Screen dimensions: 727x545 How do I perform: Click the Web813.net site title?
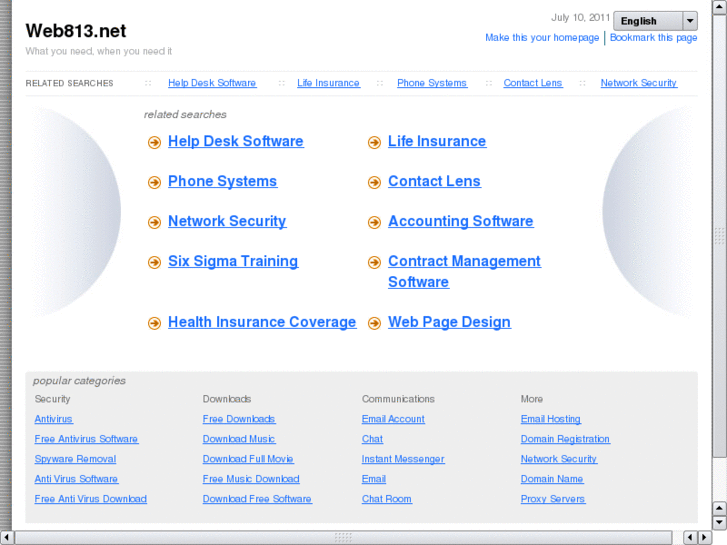point(76,31)
